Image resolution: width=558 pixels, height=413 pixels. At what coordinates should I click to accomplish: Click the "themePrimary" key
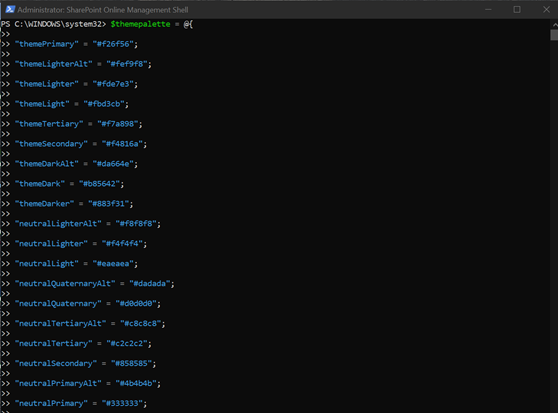[x=46, y=44]
